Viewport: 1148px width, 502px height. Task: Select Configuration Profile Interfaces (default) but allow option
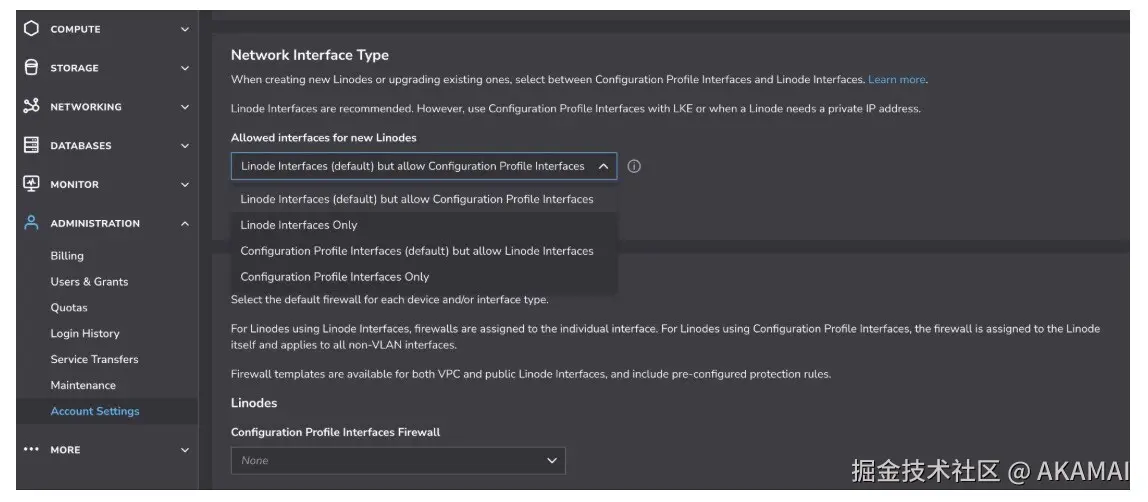pos(424,251)
